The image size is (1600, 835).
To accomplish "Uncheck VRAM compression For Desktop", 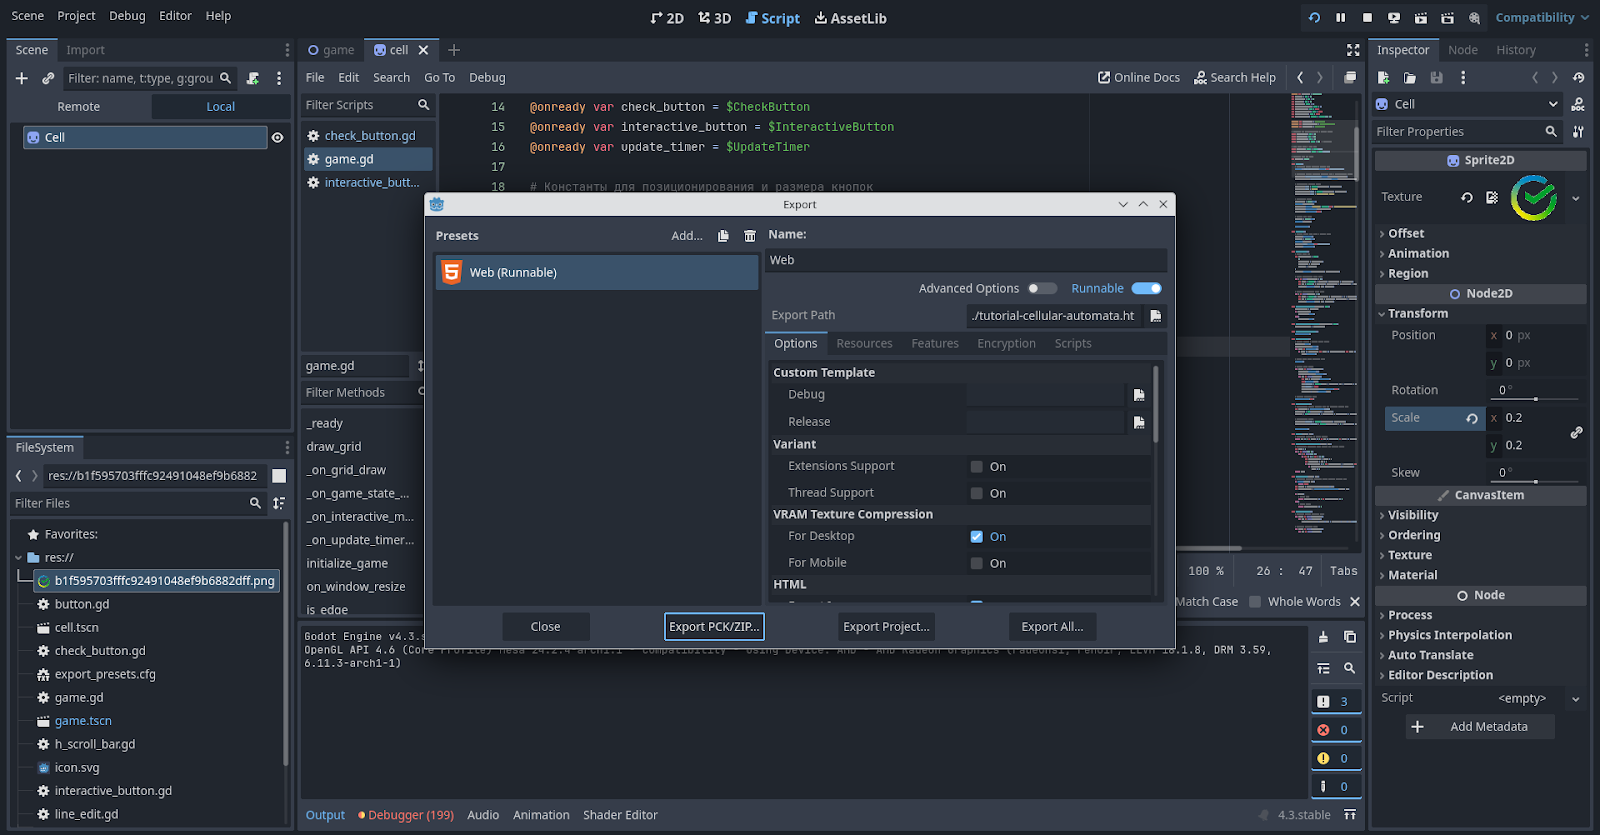I will pos(977,537).
